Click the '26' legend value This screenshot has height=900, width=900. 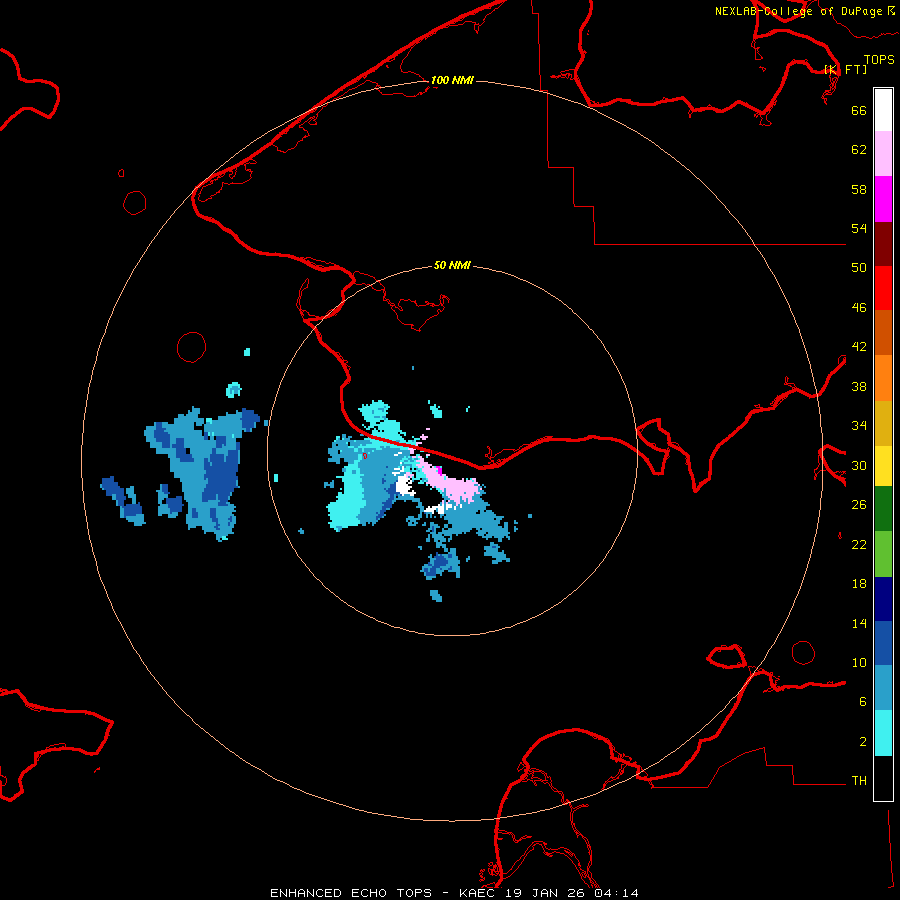[x=859, y=505]
